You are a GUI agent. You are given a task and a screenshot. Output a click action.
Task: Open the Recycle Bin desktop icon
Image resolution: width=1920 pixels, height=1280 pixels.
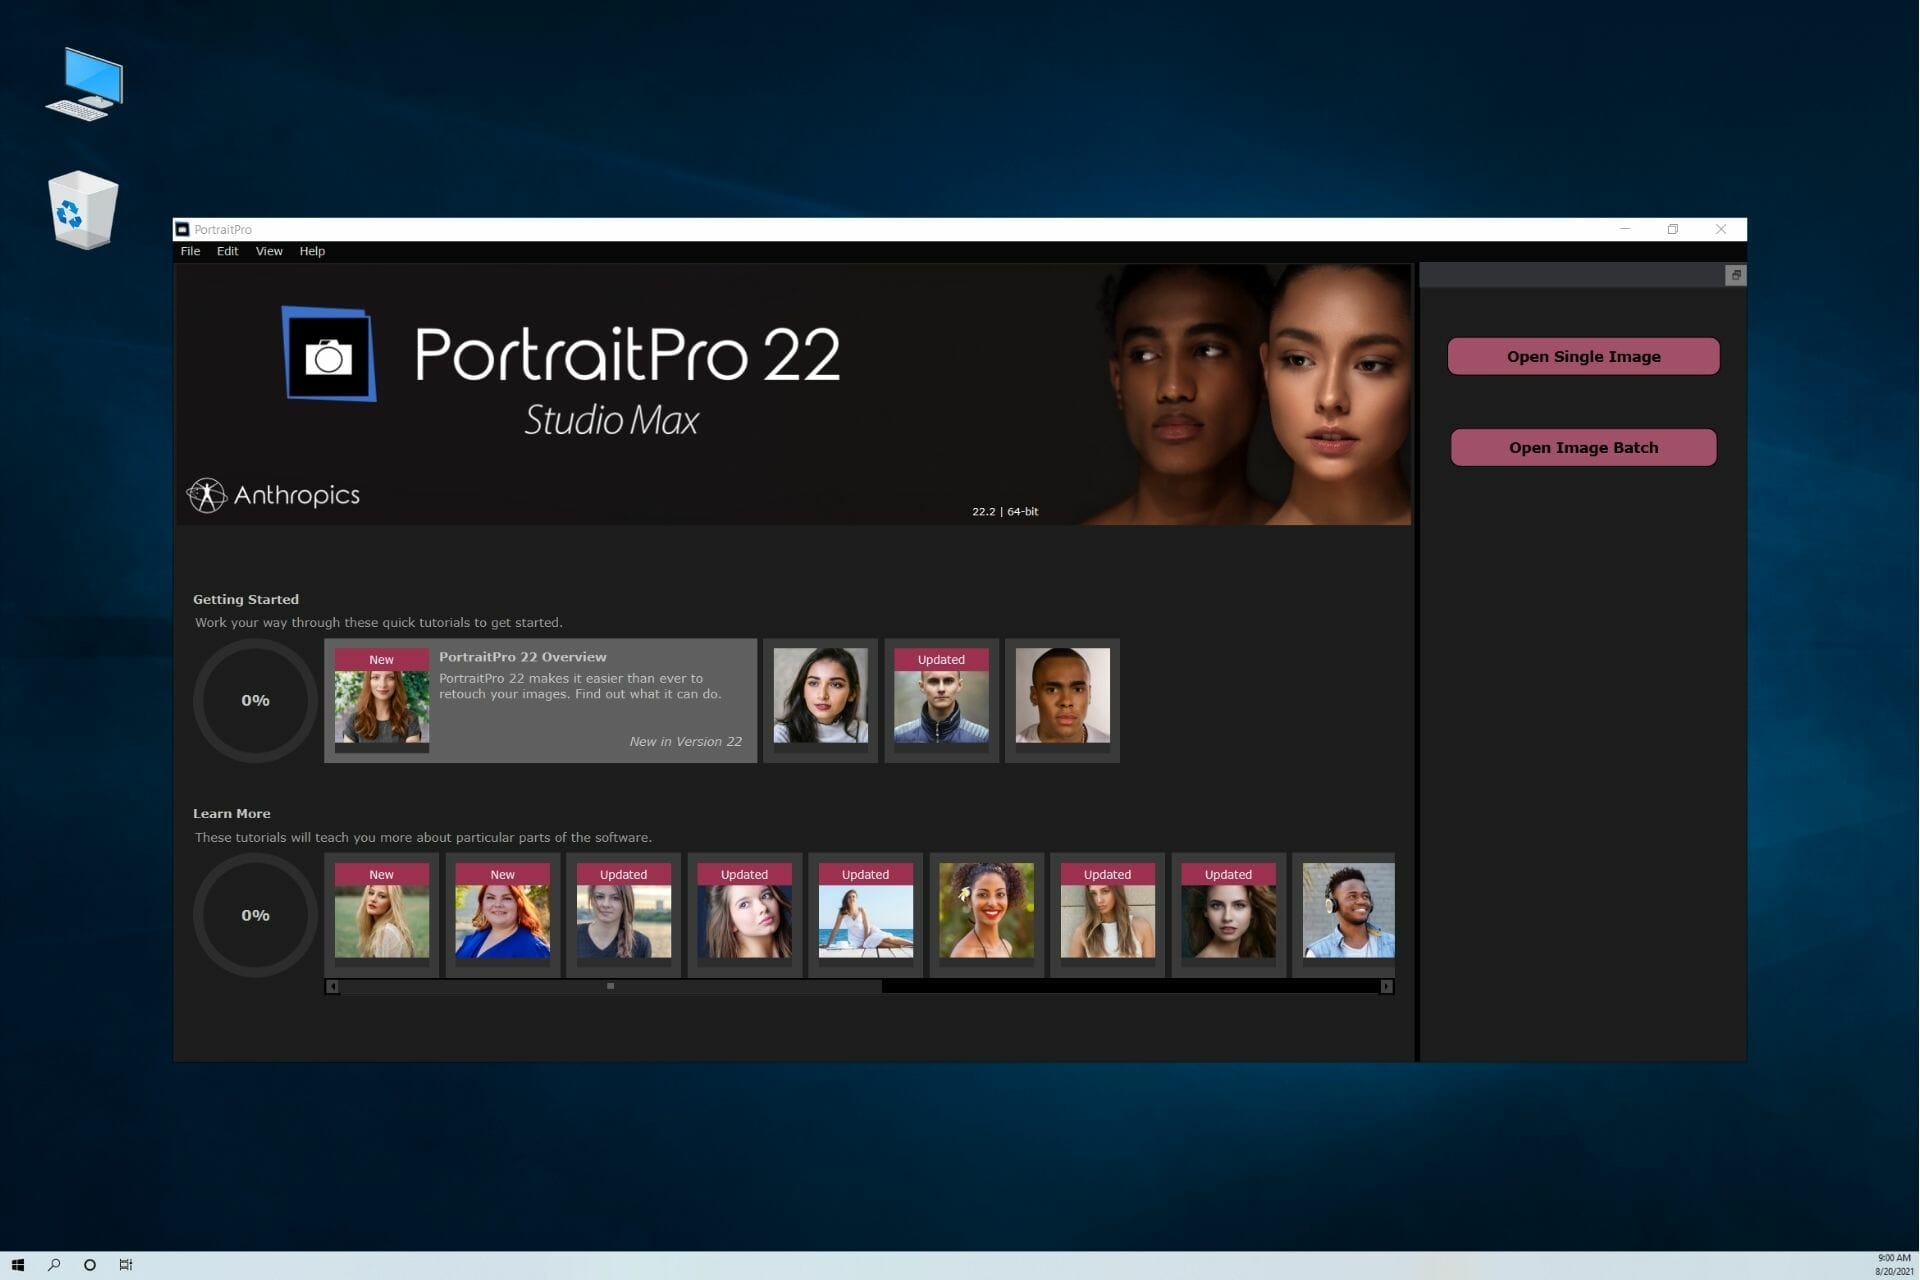point(83,210)
